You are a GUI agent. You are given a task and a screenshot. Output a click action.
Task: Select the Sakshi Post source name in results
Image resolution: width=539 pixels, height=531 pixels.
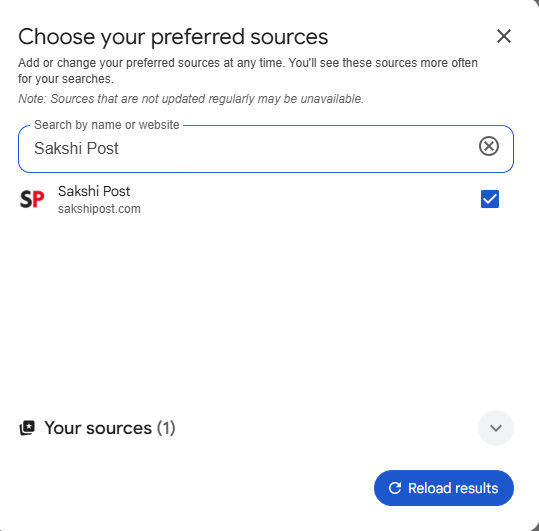coord(94,191)
